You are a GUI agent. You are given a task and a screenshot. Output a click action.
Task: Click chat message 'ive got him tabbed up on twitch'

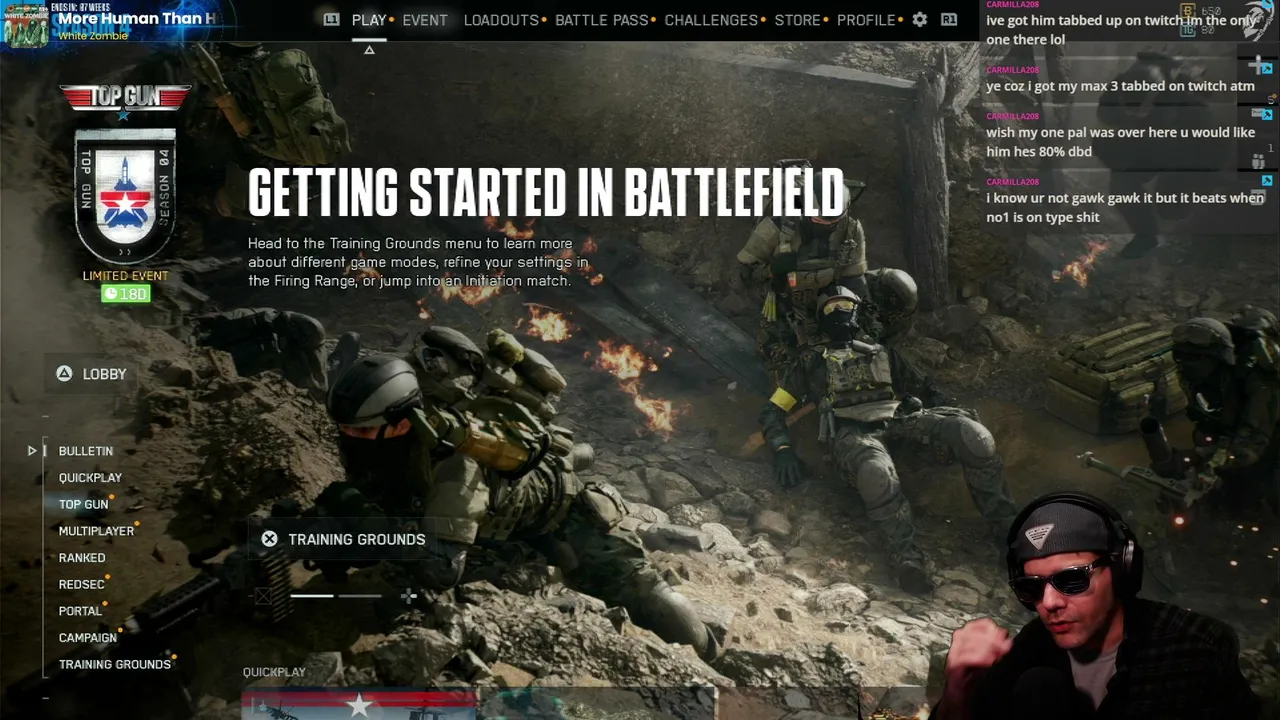point(1120,30)
